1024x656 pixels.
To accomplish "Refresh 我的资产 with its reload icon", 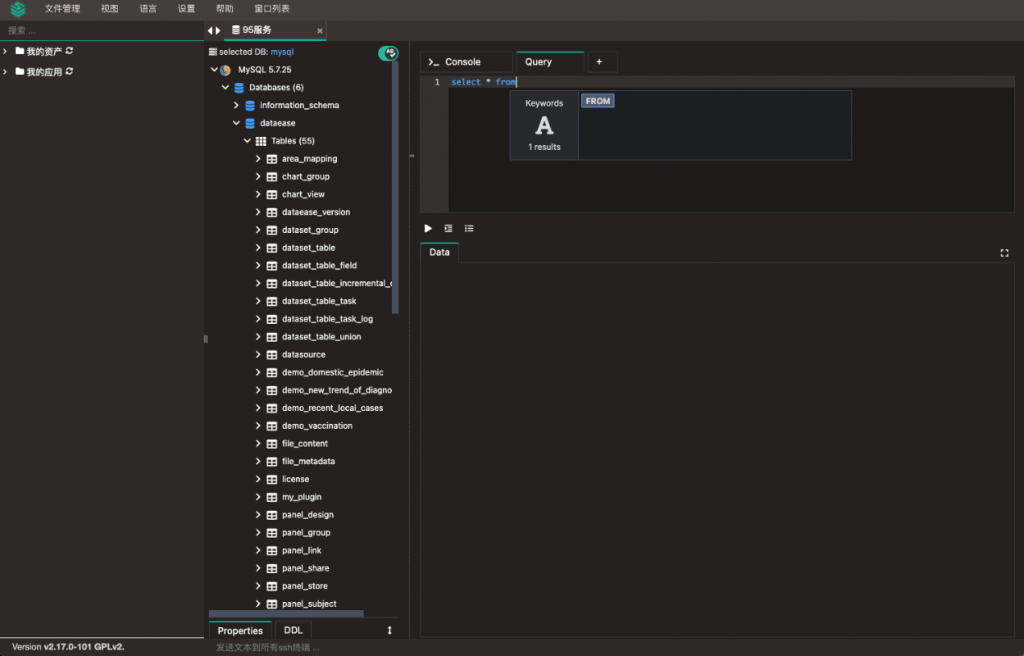I will (x=69, y=51).
